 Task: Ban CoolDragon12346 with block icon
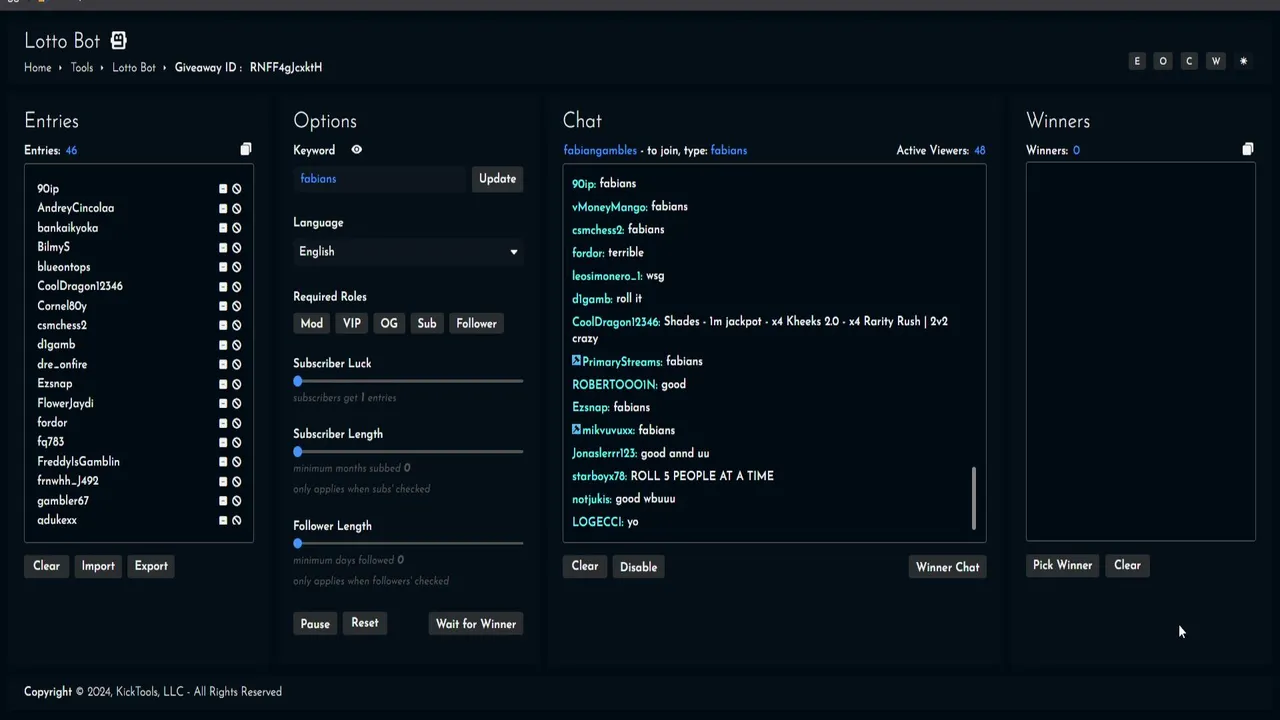click(x=237, y=287)
